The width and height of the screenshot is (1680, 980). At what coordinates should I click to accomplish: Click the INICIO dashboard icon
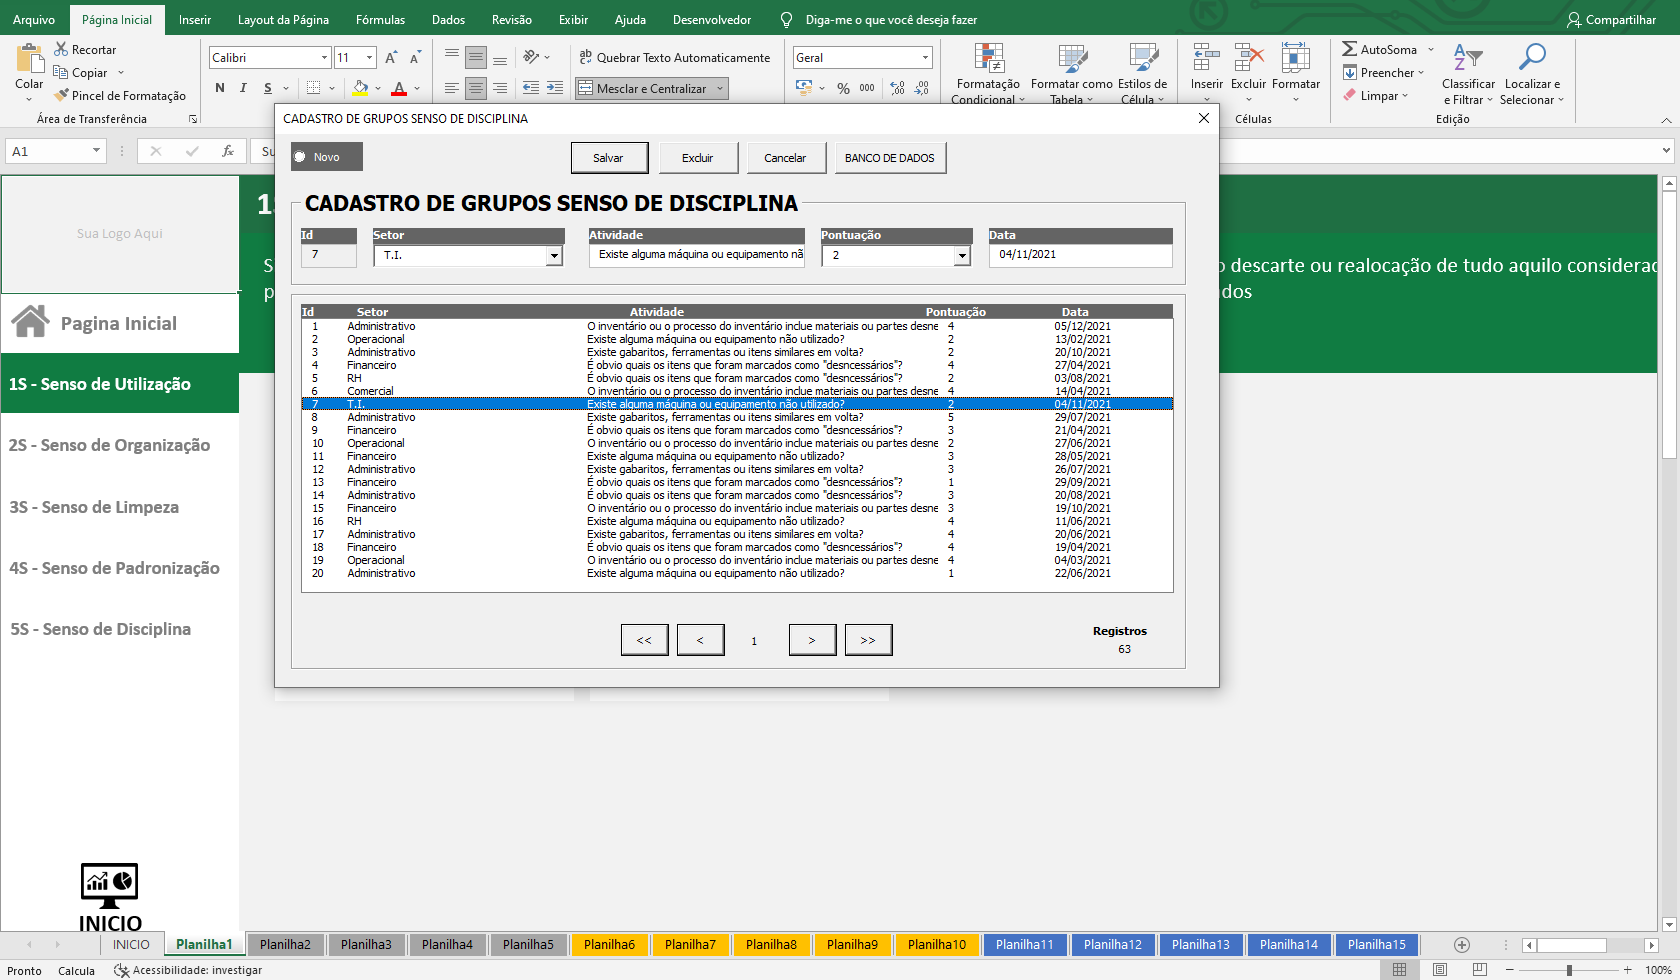click(x=109, y=884)
